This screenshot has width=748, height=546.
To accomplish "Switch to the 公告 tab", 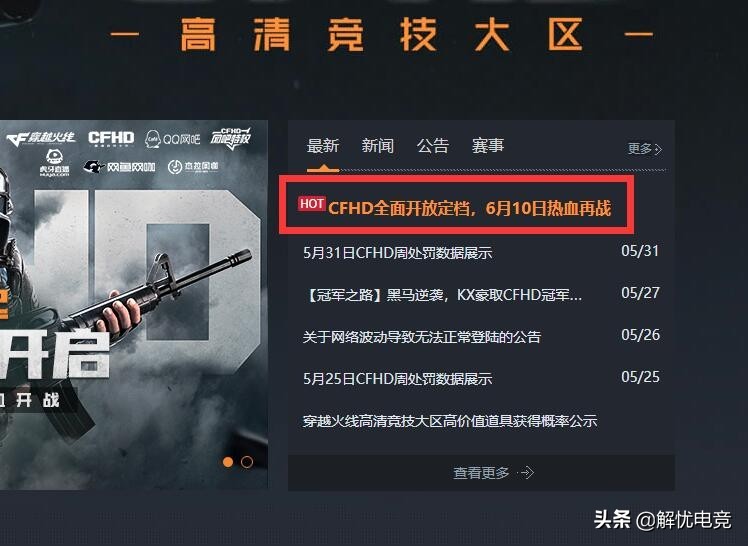I will coord(433,145).
